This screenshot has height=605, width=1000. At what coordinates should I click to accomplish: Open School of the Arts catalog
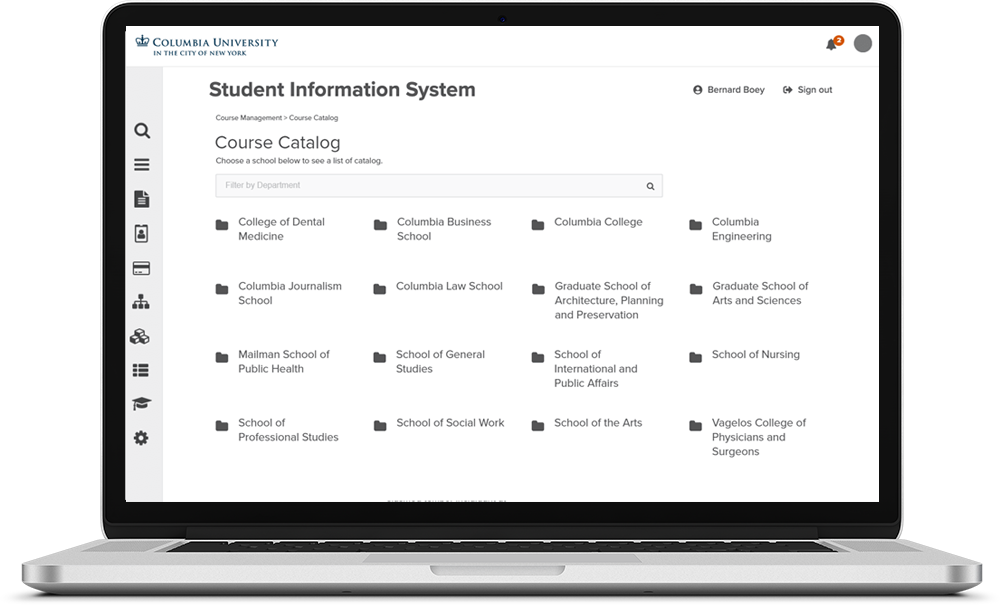(598, 423)
